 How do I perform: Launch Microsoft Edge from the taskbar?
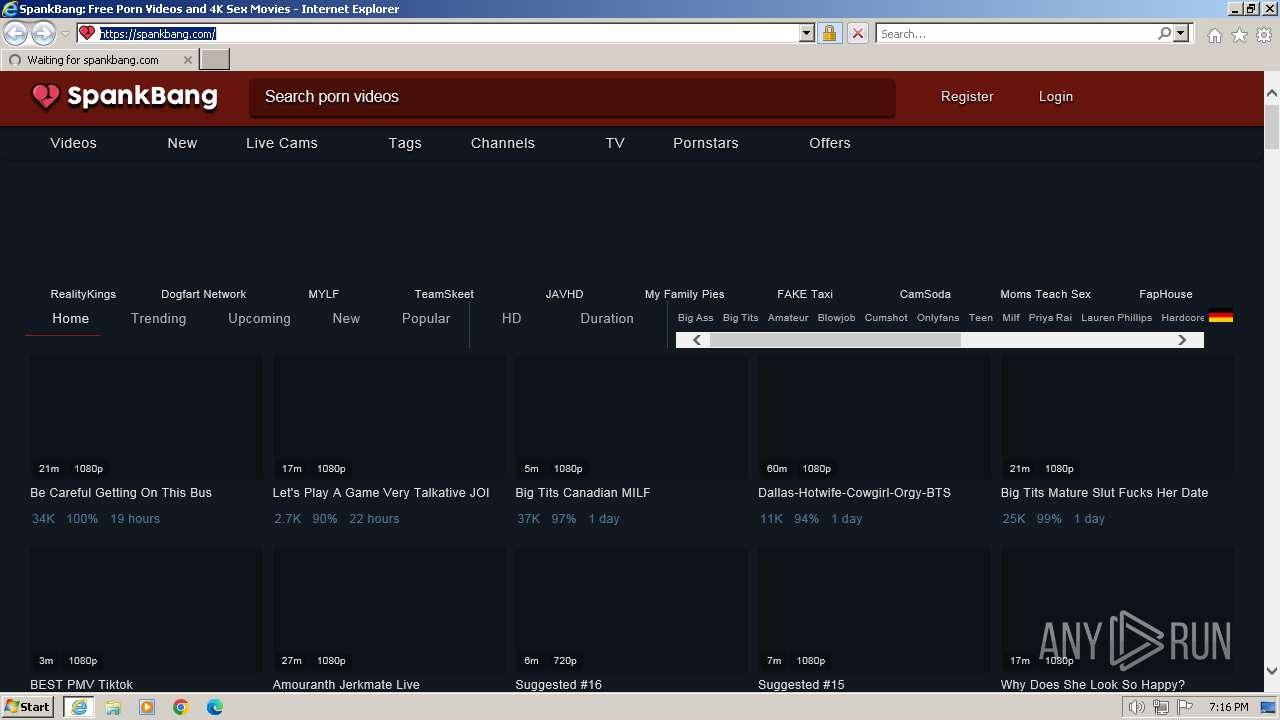click(x=215, y=707)
